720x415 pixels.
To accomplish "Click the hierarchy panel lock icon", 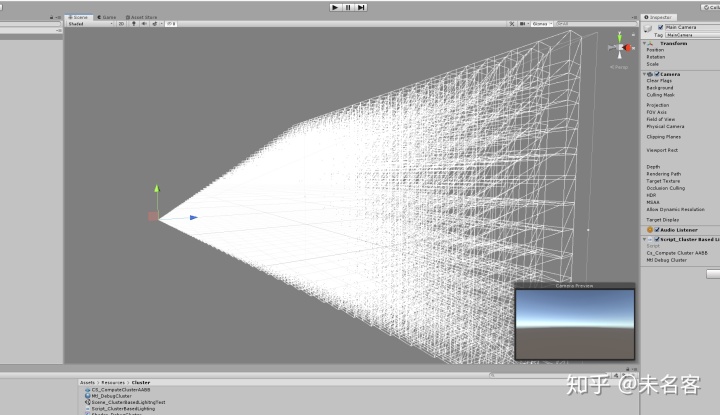I will point(51,17).
